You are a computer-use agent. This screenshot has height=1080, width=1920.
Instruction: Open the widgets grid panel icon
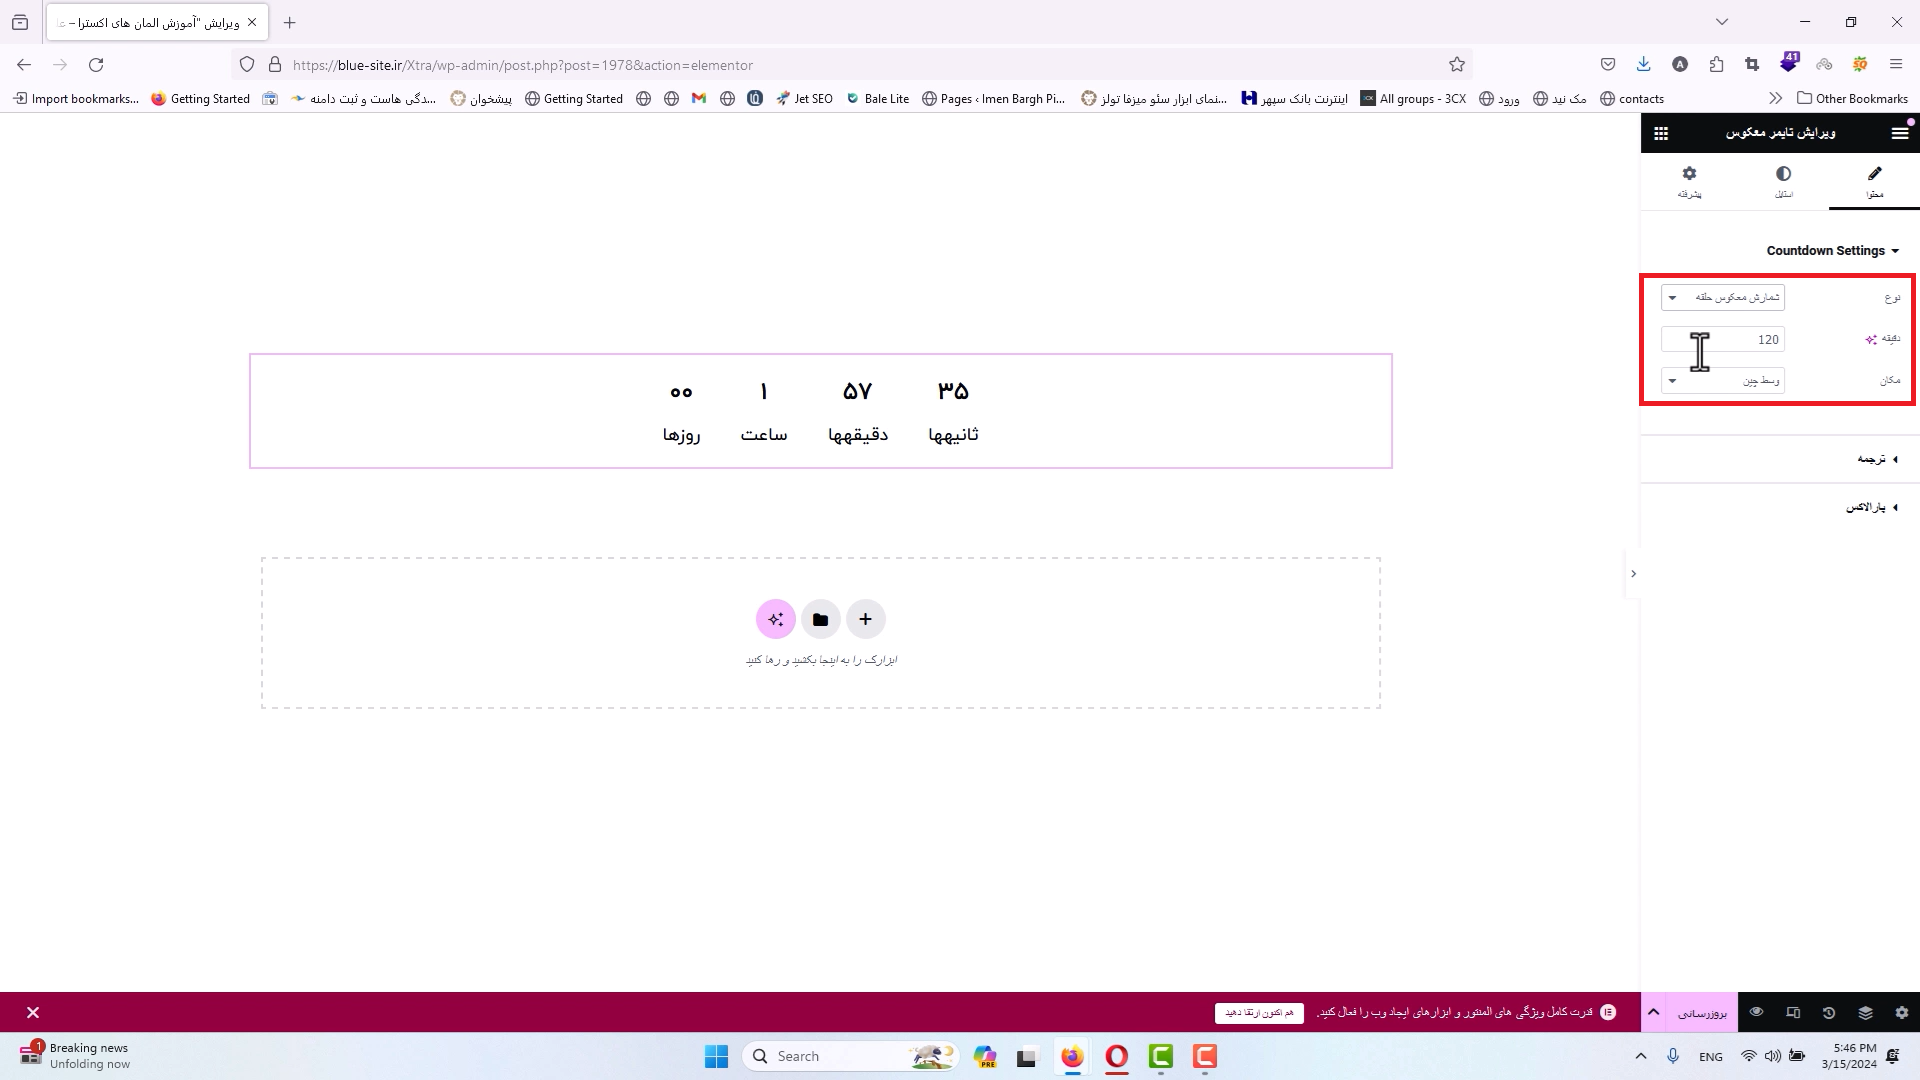(x=1661, y=133)
